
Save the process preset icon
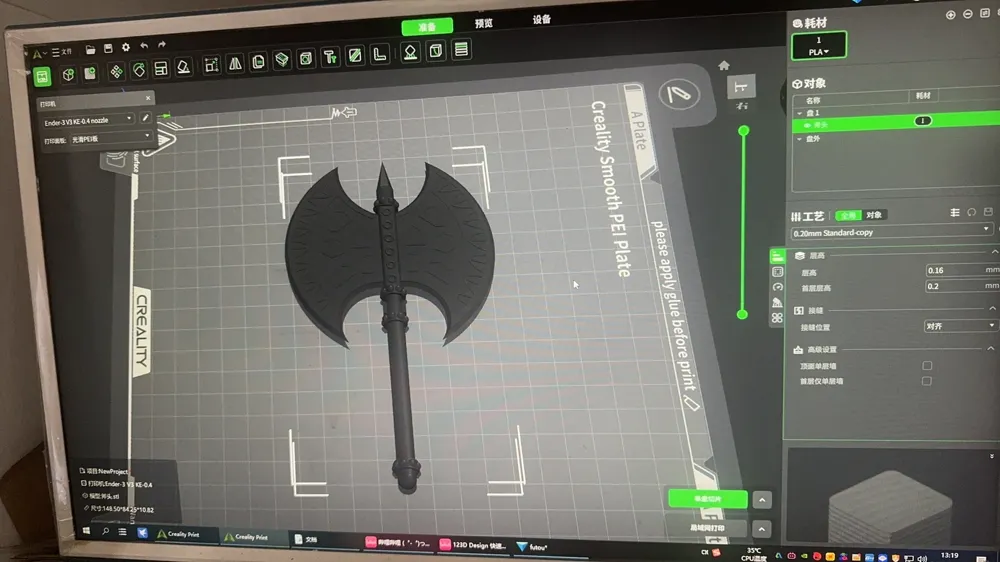tap(988, 211)
